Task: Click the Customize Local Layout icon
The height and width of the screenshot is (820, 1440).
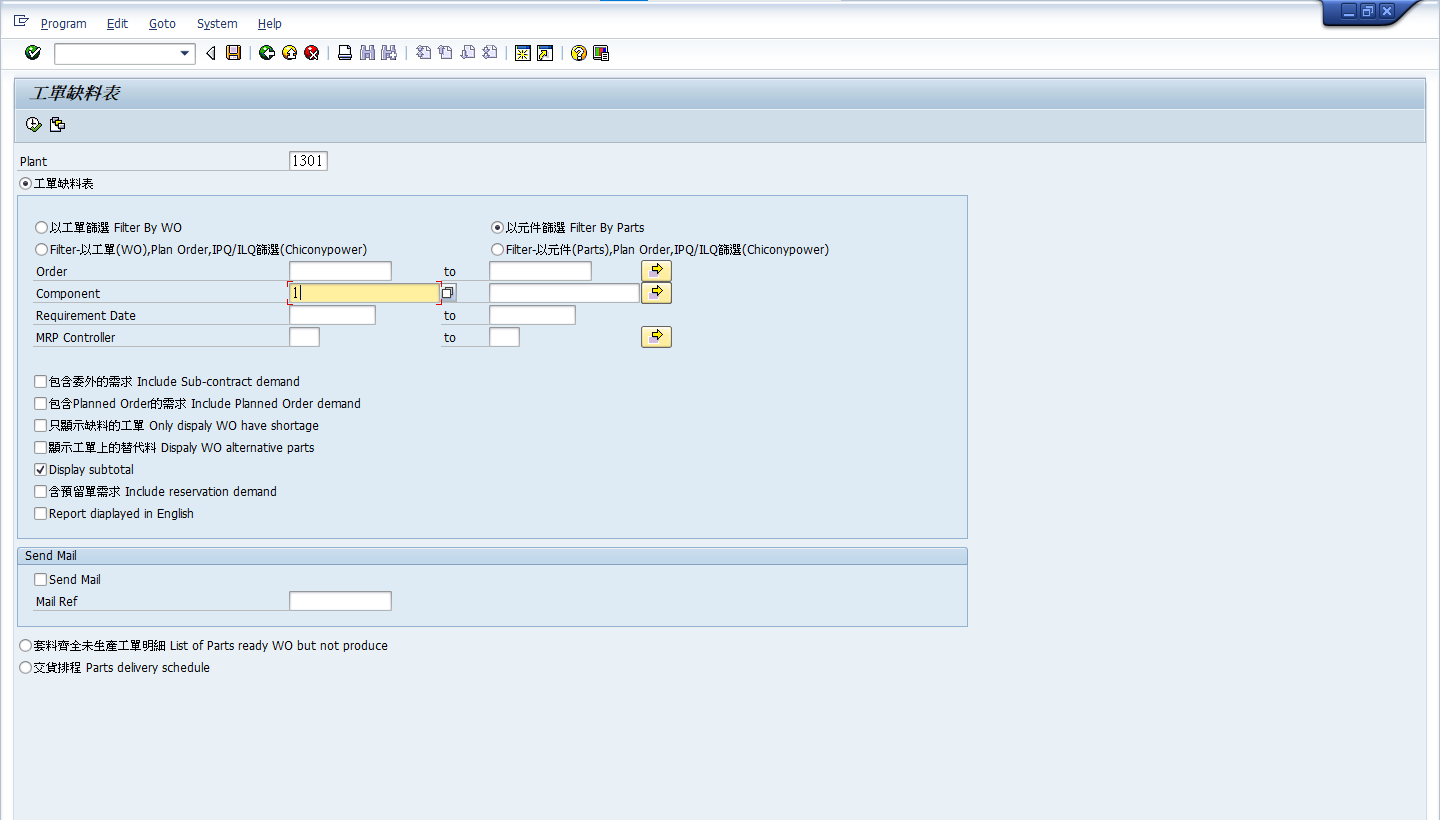Action: [x=601, y=53]
